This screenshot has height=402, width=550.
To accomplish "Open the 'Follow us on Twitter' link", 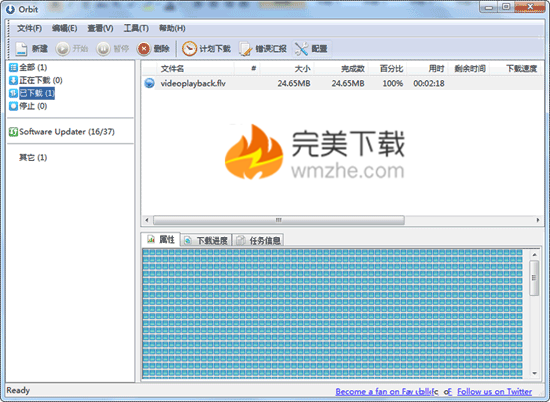I will pyautogui.click(x=495, y=391).
